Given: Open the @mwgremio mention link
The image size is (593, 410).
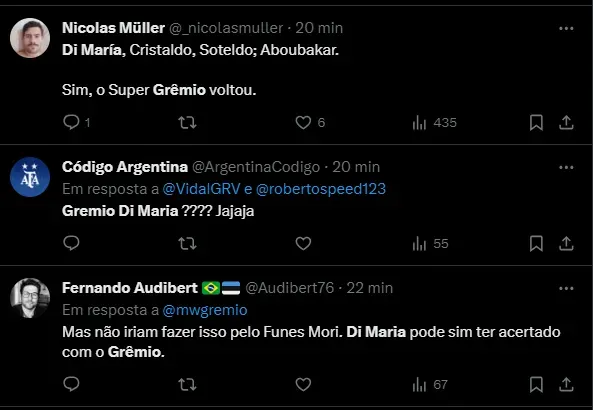Looking at the screenshot, I should click(x=205, y=310).
